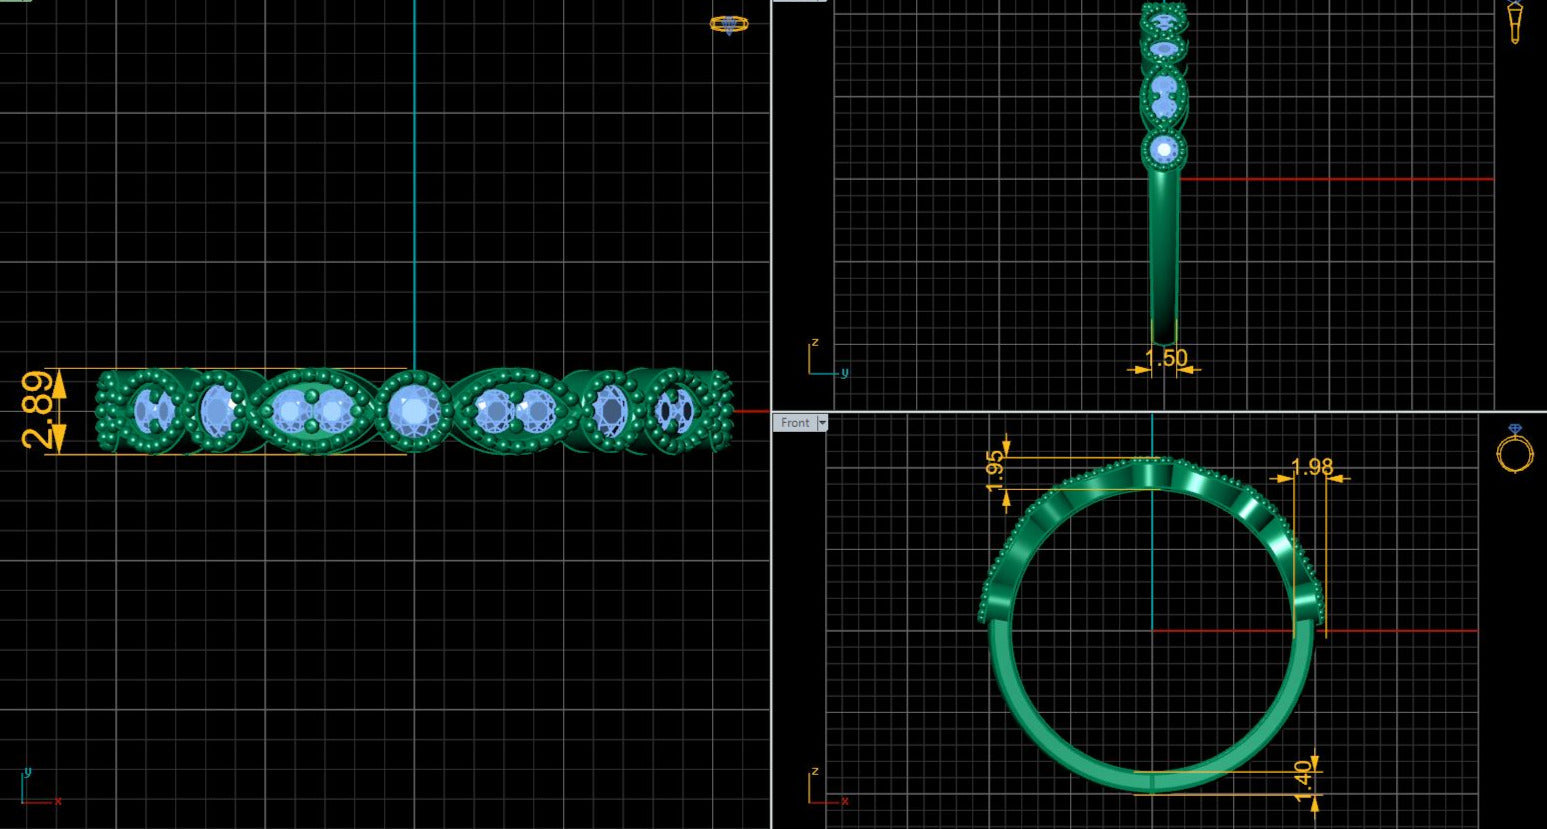Click the top-view ring icon in the left viewport
1547x829 pixels.
(x=728, y=24)
